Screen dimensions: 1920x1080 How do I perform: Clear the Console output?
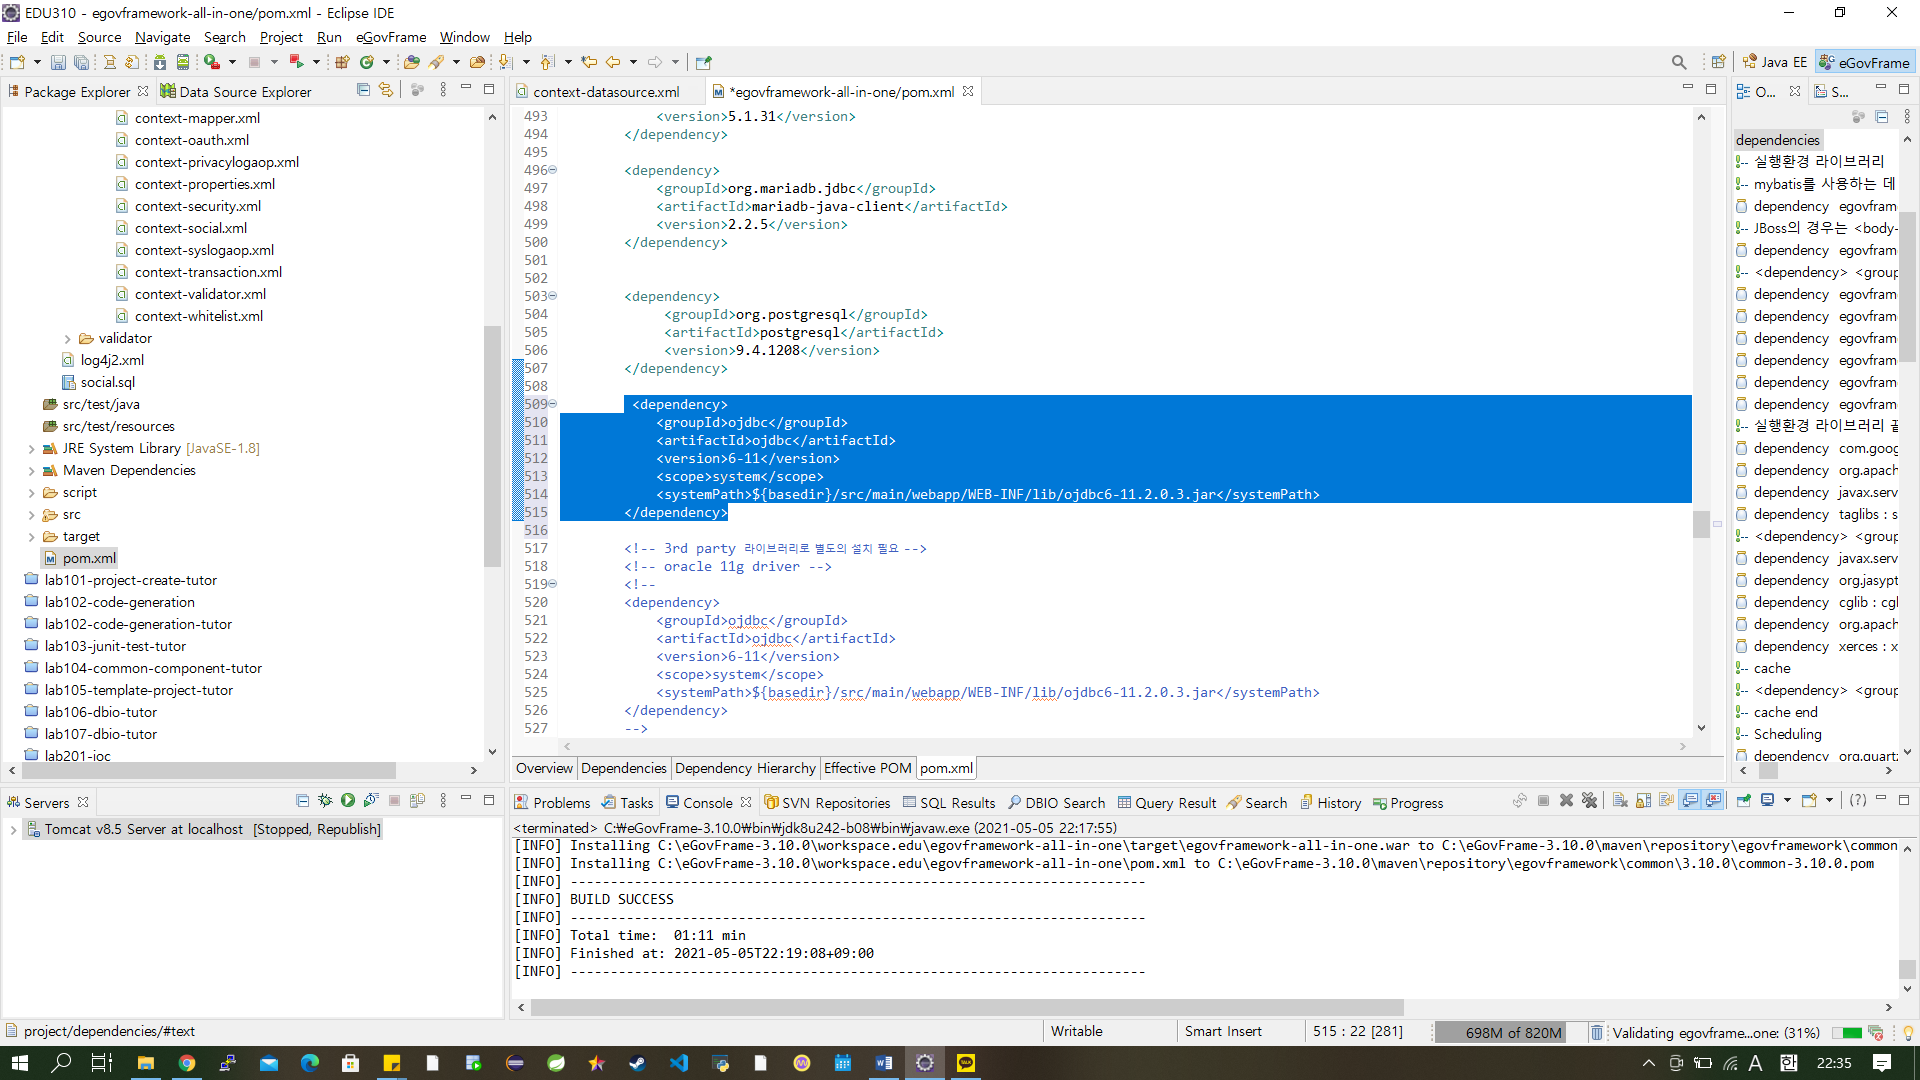(1620, 800)
